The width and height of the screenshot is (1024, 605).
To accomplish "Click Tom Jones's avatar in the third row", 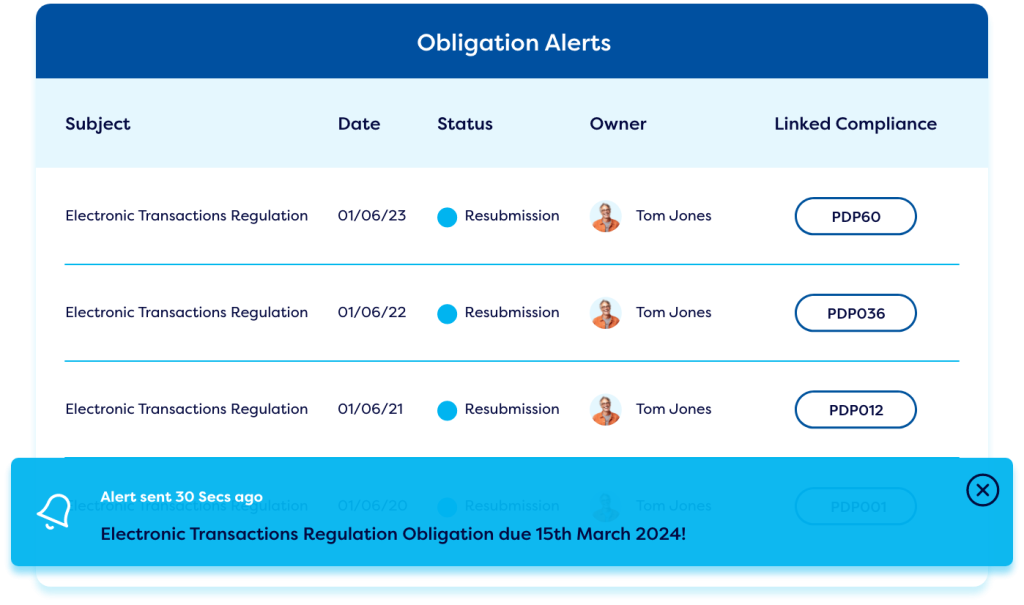I will tap(606, 409).
